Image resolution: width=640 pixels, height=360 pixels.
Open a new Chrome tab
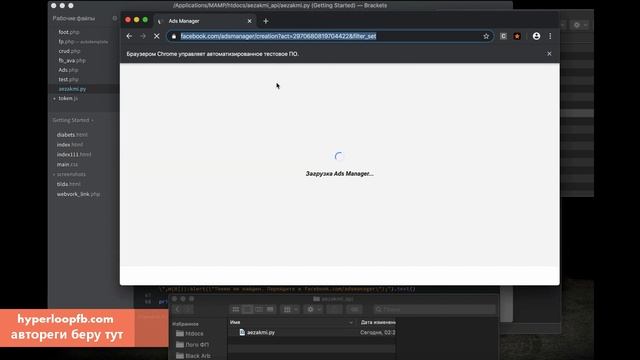click(x=266, y=21)
